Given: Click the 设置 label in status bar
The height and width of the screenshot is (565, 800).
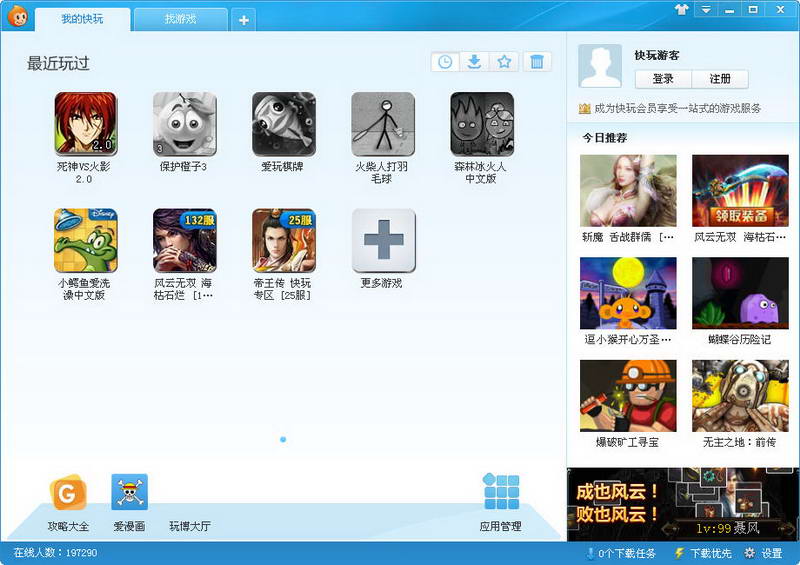Looking at the screenshot, I should point(772,553).
